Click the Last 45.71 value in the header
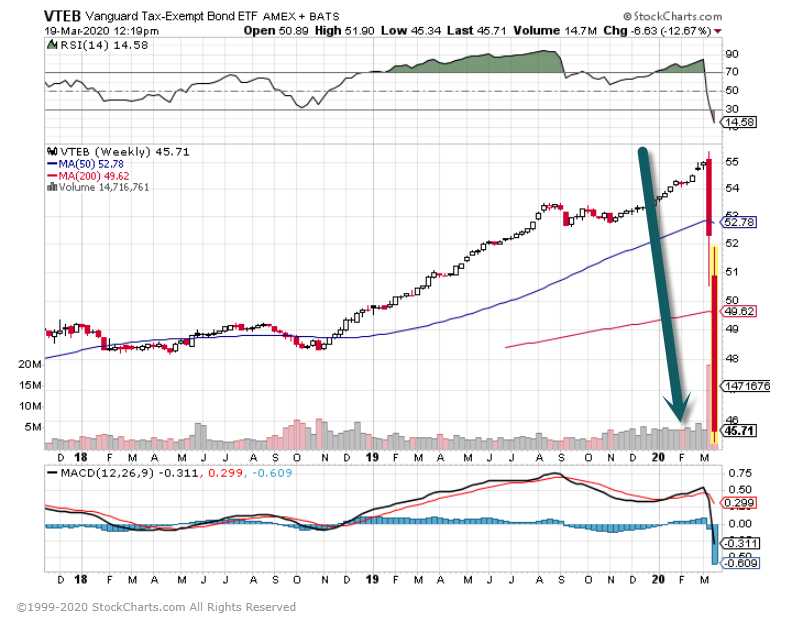 pos(477,31)
